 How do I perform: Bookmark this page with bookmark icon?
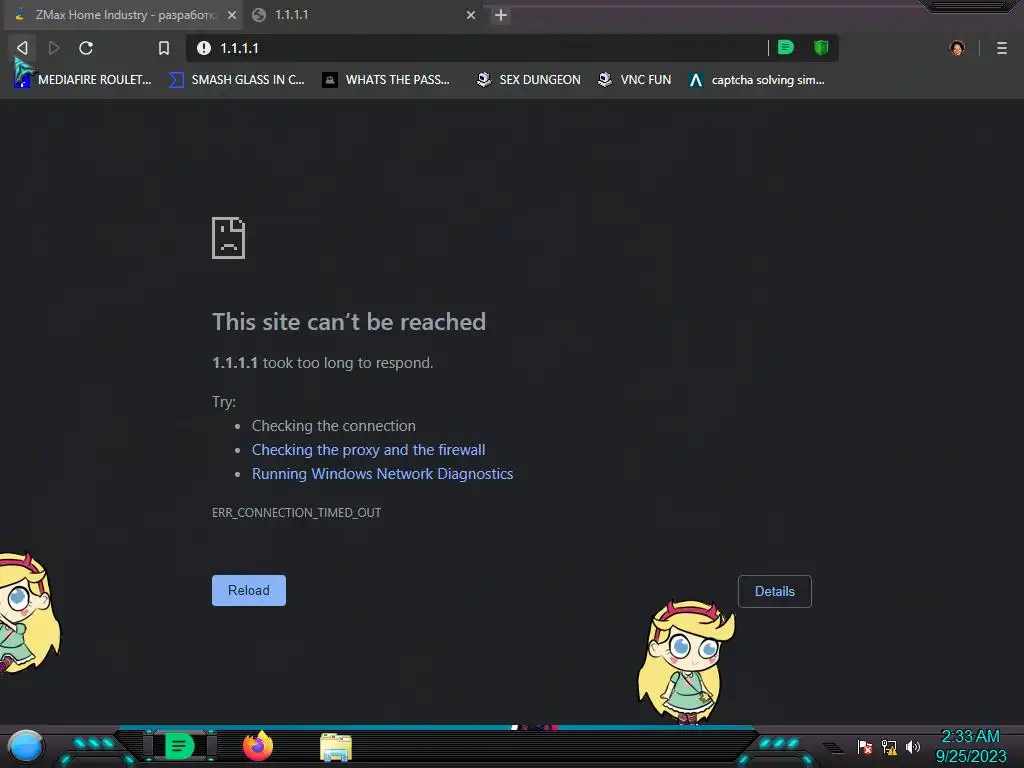click(x=164, y=48)
